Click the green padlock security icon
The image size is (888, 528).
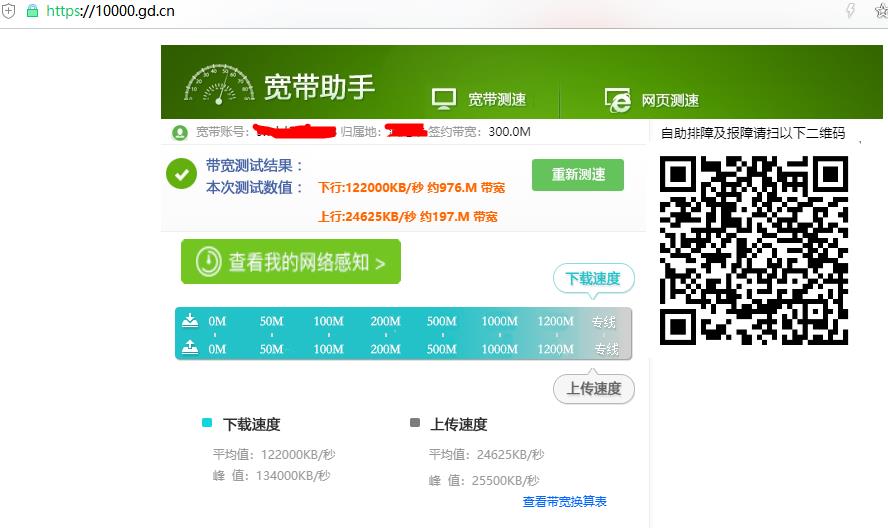click(33, 11)
